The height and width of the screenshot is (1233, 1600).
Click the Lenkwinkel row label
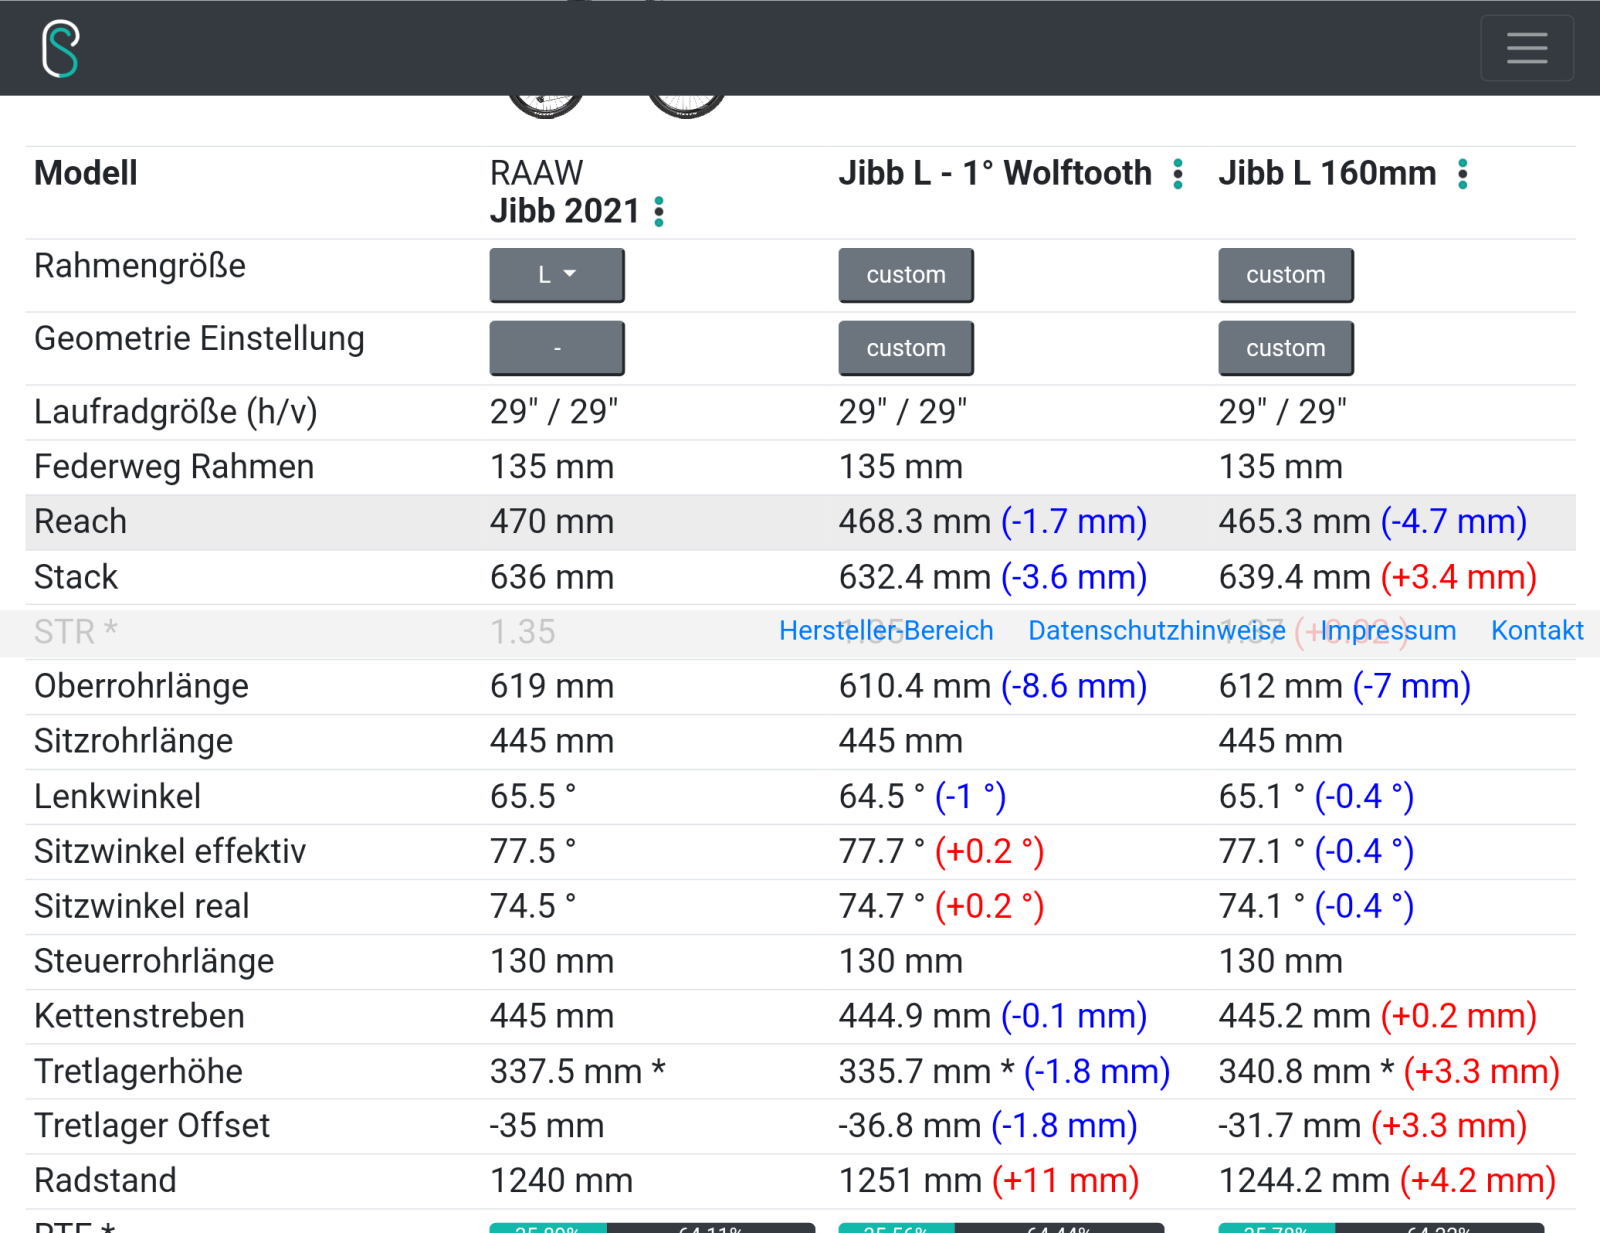pos(118,797)
